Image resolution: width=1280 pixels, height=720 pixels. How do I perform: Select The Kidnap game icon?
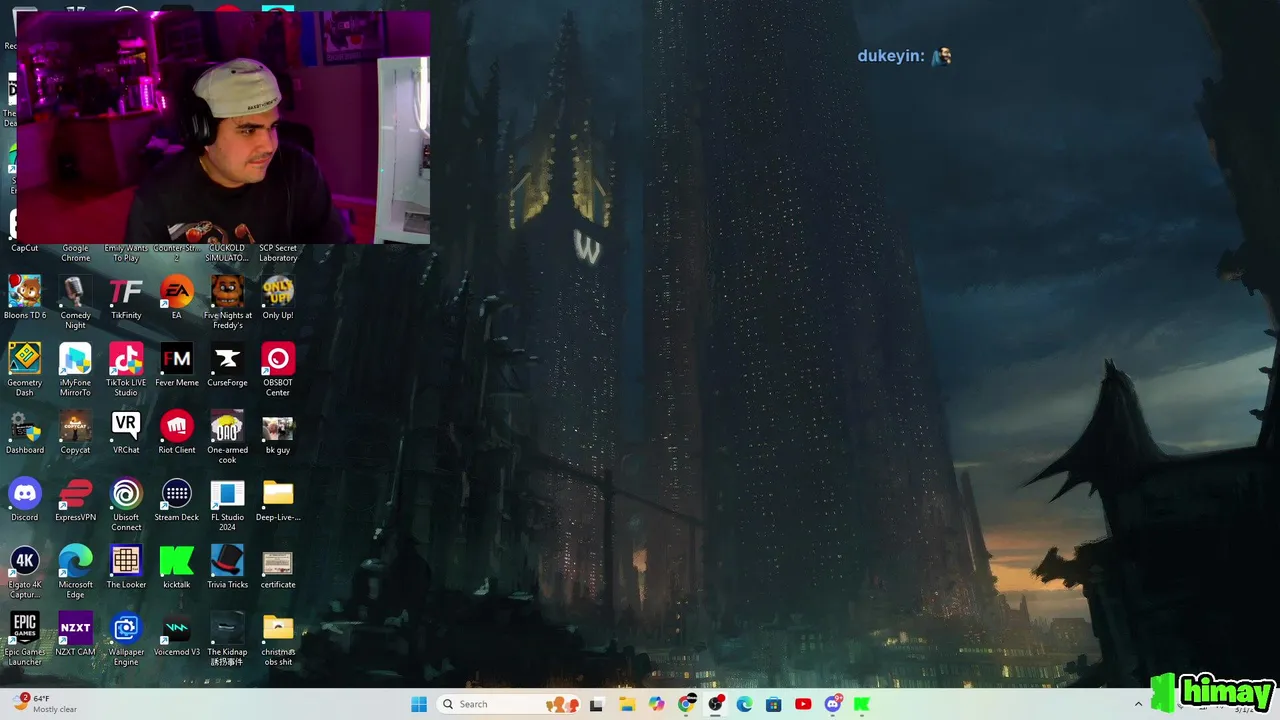[x=227, y=639]
